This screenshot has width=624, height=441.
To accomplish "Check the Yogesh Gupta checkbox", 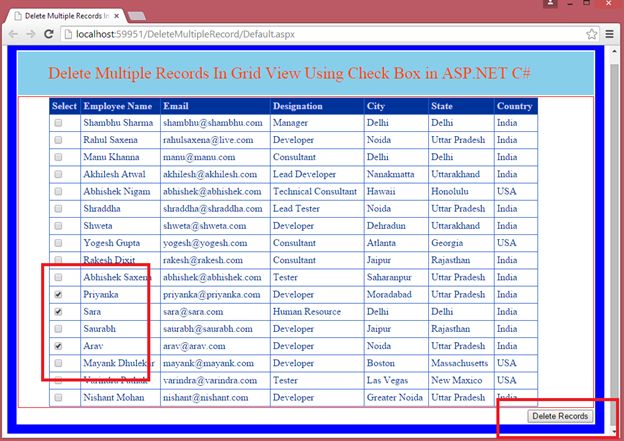I will [x=58, y=243].
